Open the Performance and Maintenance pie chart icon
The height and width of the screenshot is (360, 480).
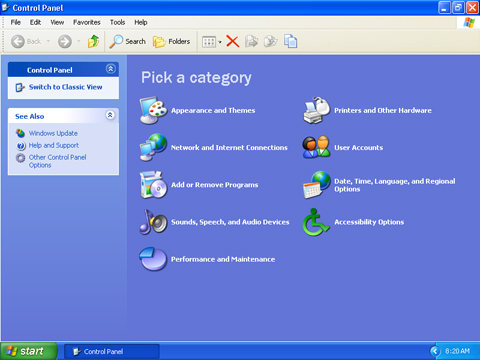(x=153, y=259)
